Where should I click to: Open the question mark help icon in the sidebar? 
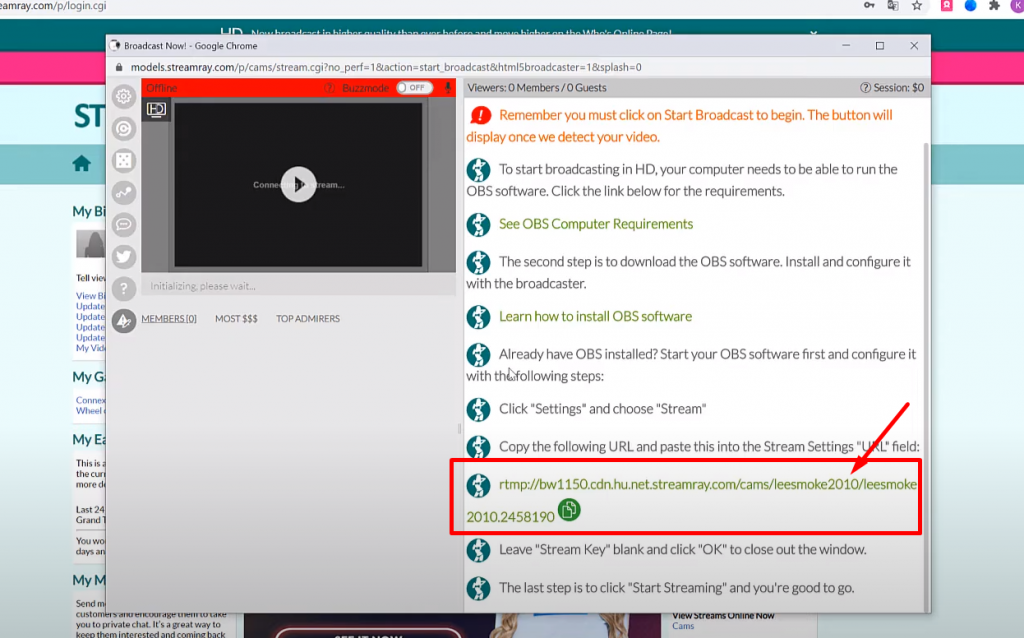pyautogui.click(x=123, y=289)
